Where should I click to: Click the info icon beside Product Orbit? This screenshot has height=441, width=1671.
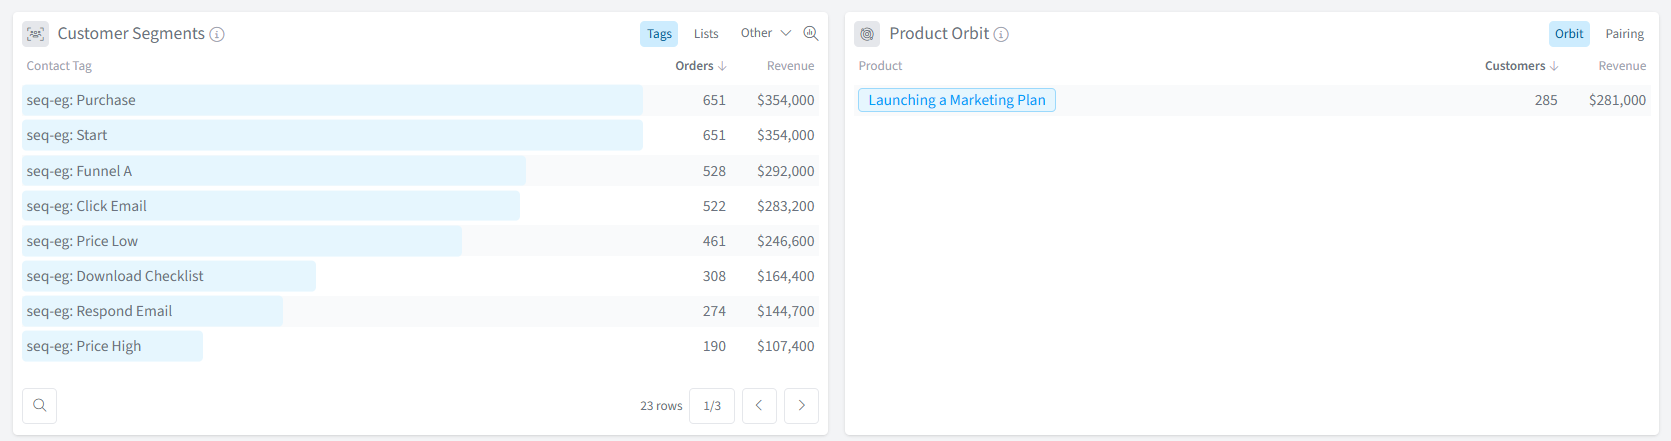1001,34
